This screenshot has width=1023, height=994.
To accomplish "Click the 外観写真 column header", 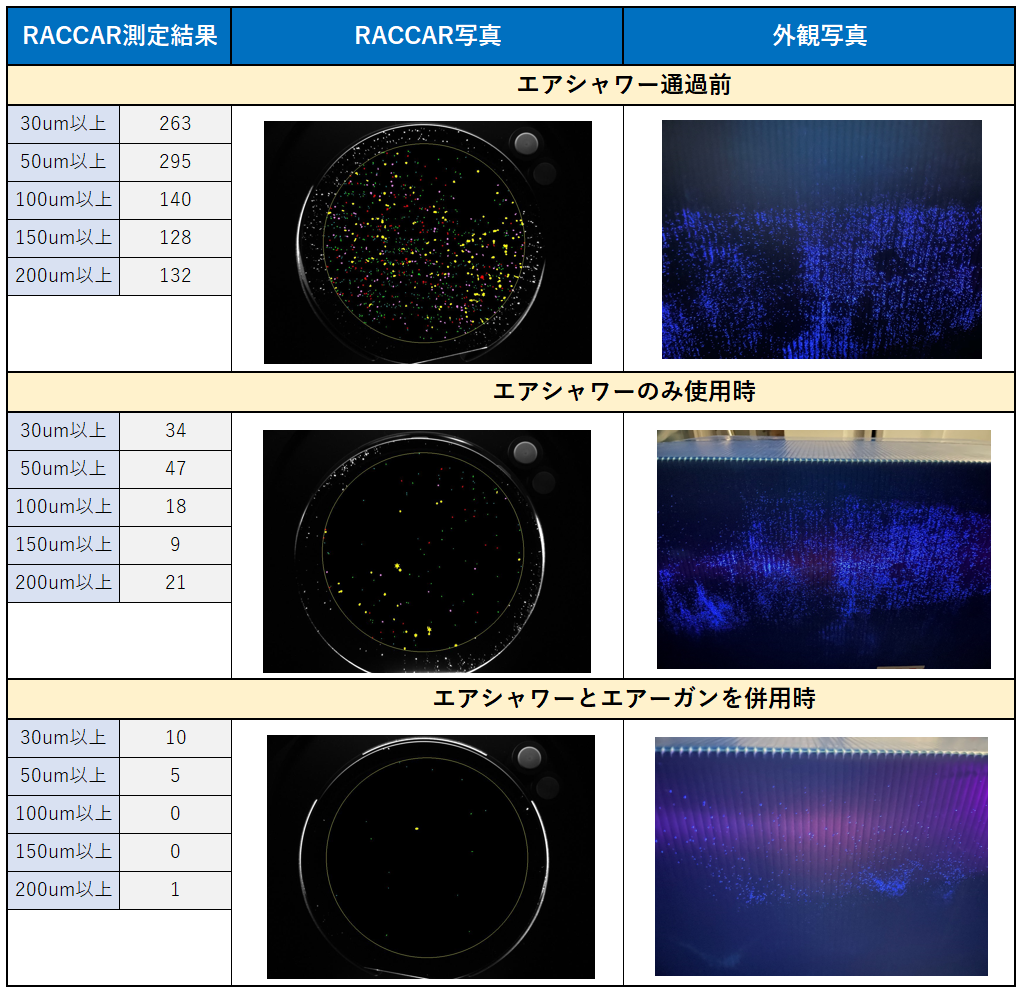I will [x=819, y=37].
